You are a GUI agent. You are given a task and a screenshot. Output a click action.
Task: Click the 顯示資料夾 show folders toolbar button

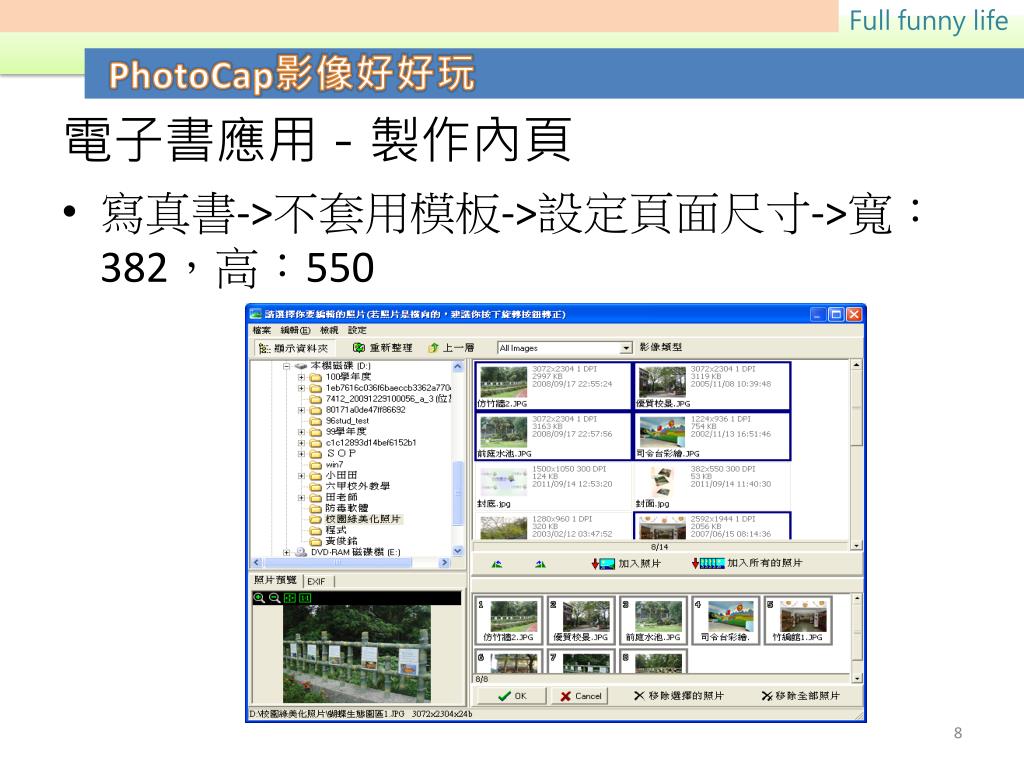(293, 348)
